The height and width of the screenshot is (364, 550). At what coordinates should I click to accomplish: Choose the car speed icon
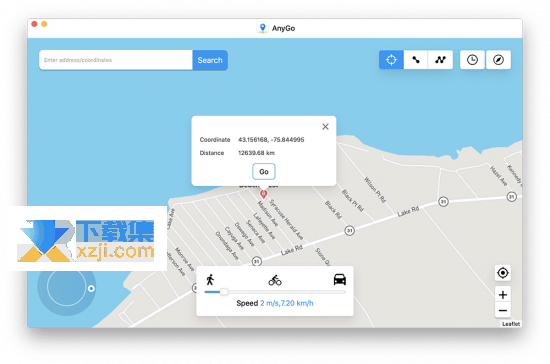click(340, 279)
